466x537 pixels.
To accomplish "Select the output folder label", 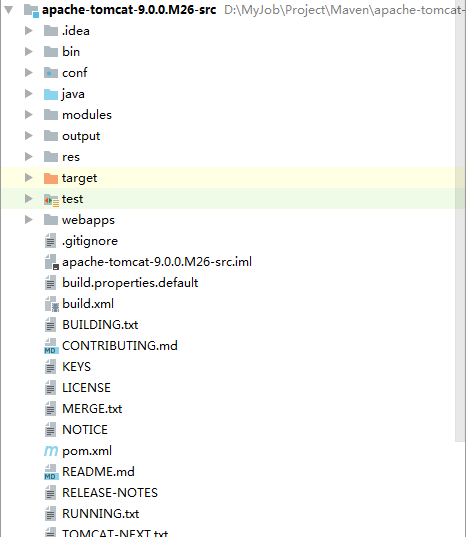I will (81, 136).
